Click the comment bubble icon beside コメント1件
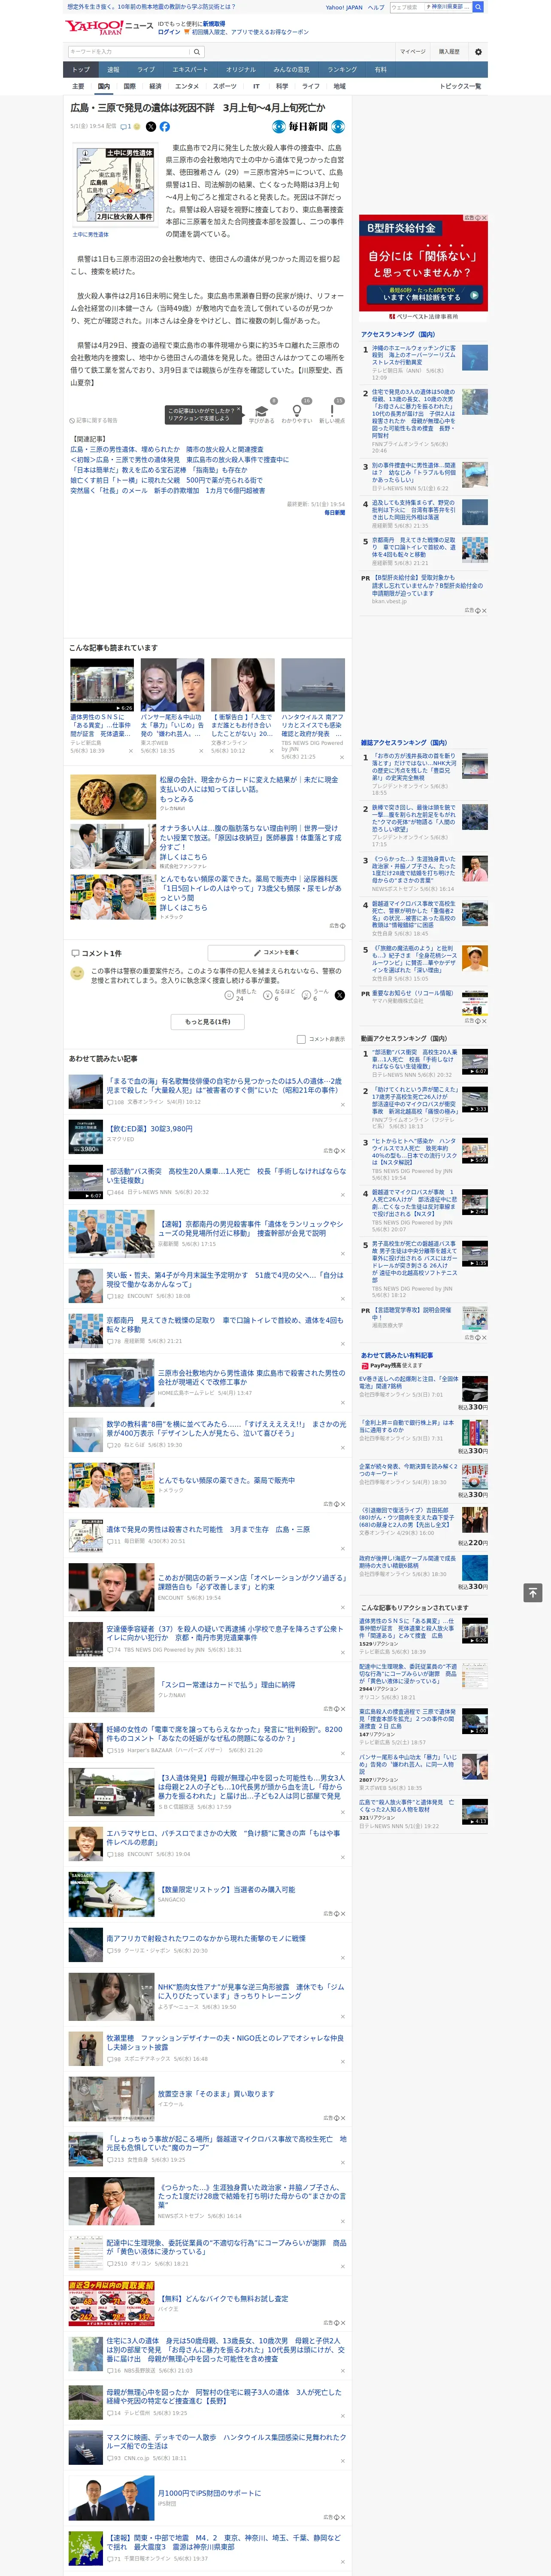The height and width of the screenshot is (2576, 551). [x=75, y=953]
